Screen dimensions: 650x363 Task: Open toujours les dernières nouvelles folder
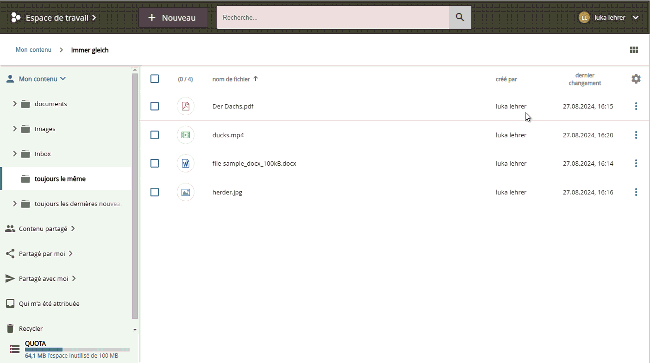point(77,203)
